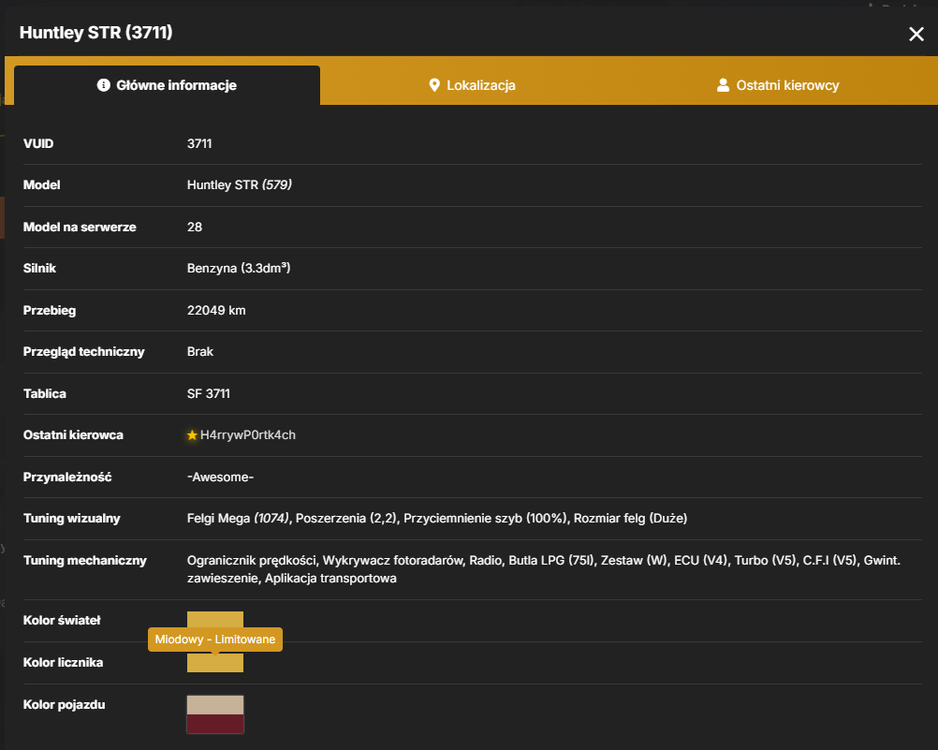Click the Przebieg label

(x=49, y=310)
